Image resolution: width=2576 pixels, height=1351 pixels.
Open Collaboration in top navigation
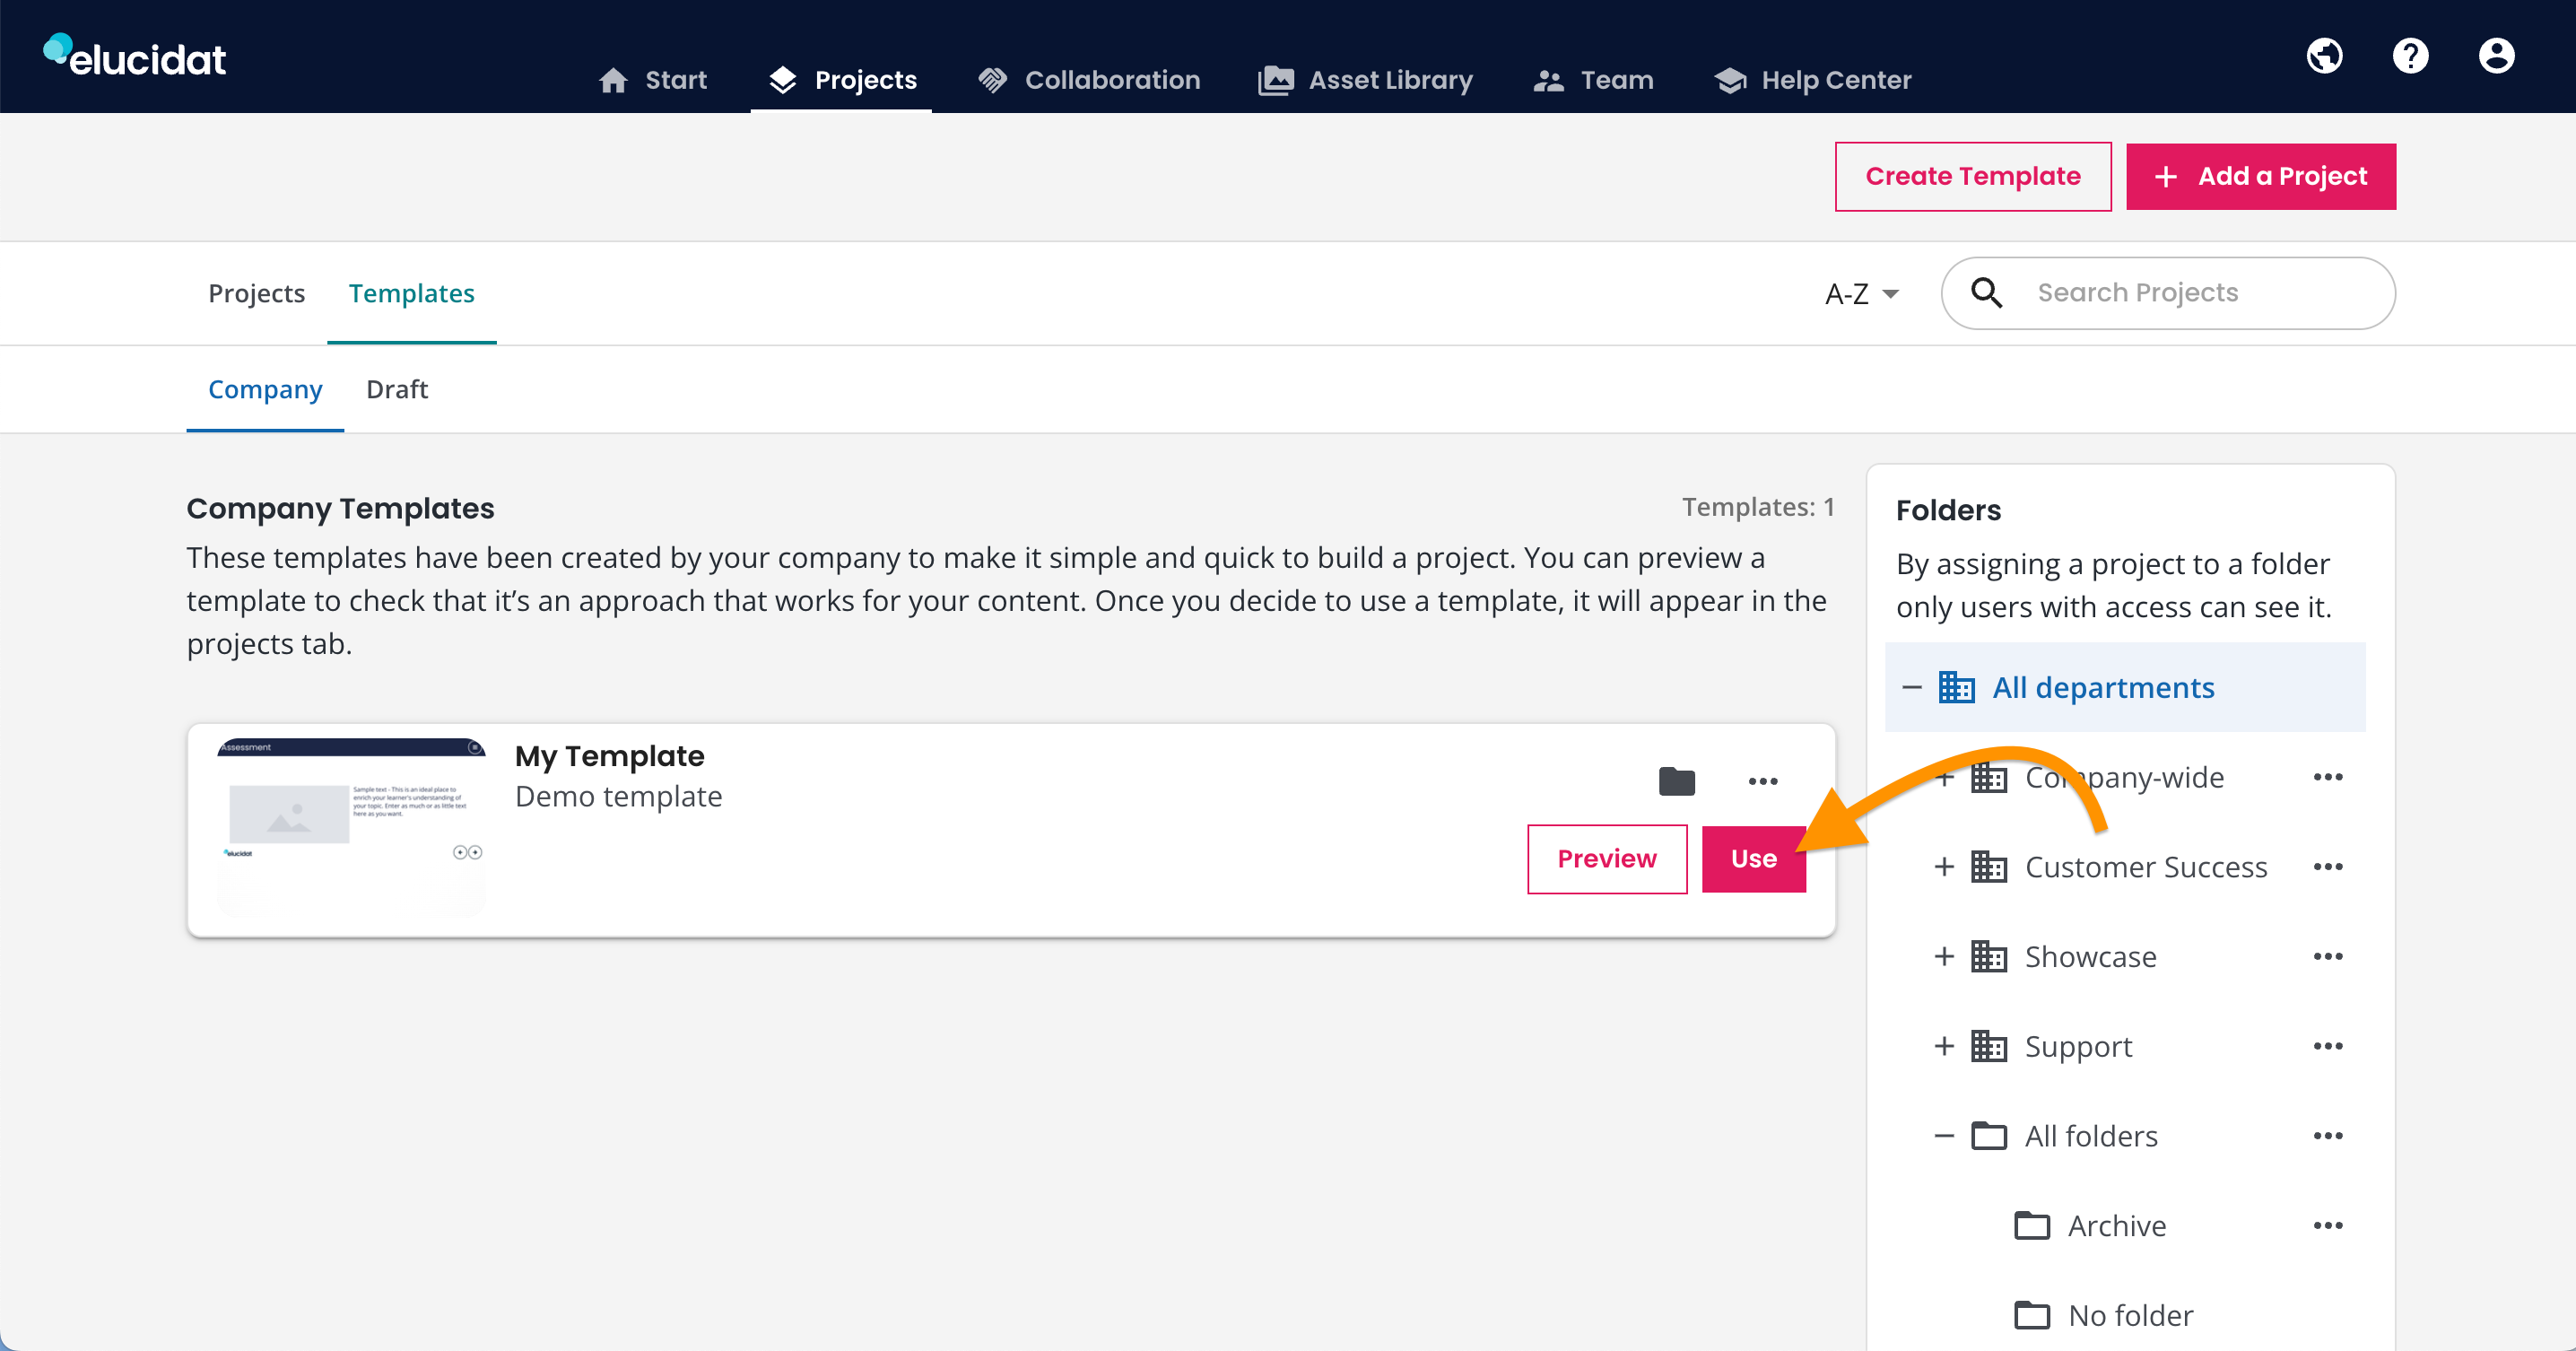1089,80
